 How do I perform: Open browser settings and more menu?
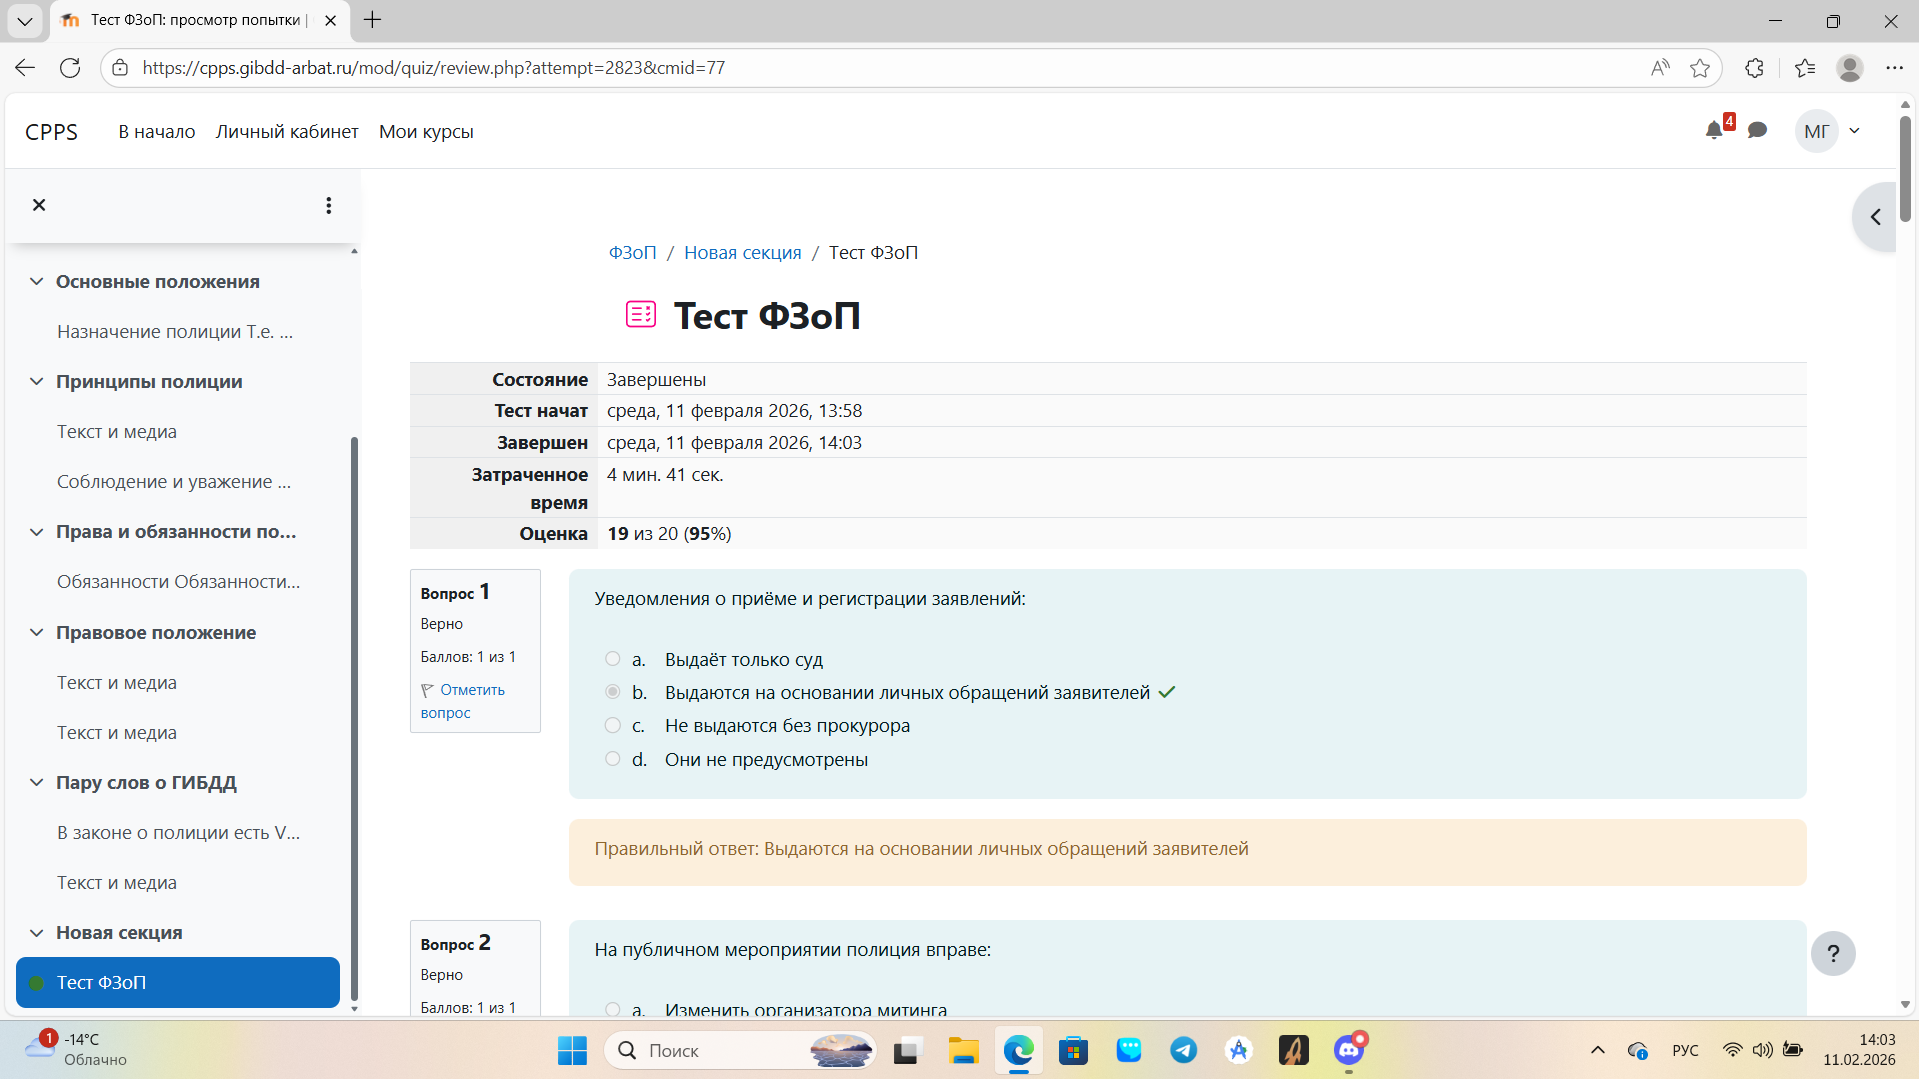(1894, 68)
